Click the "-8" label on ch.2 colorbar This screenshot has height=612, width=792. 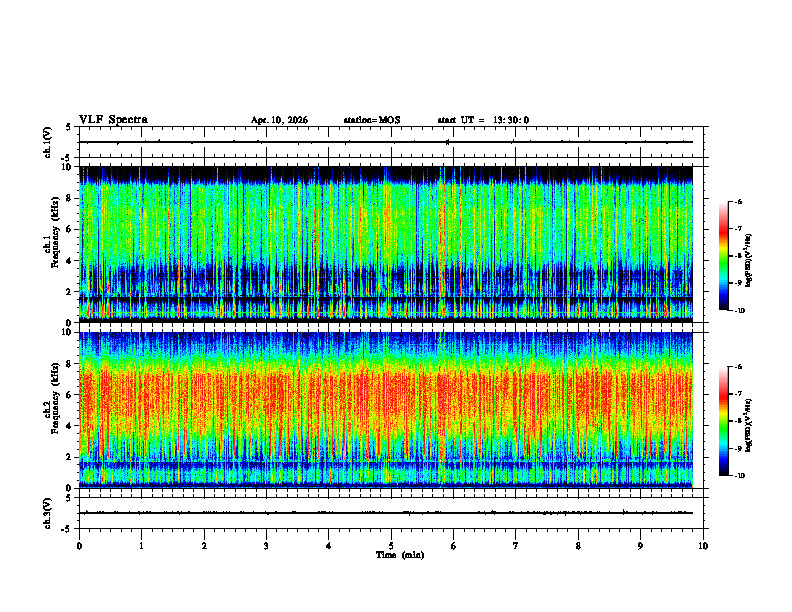pyautogui.click(x=738, y=421)
